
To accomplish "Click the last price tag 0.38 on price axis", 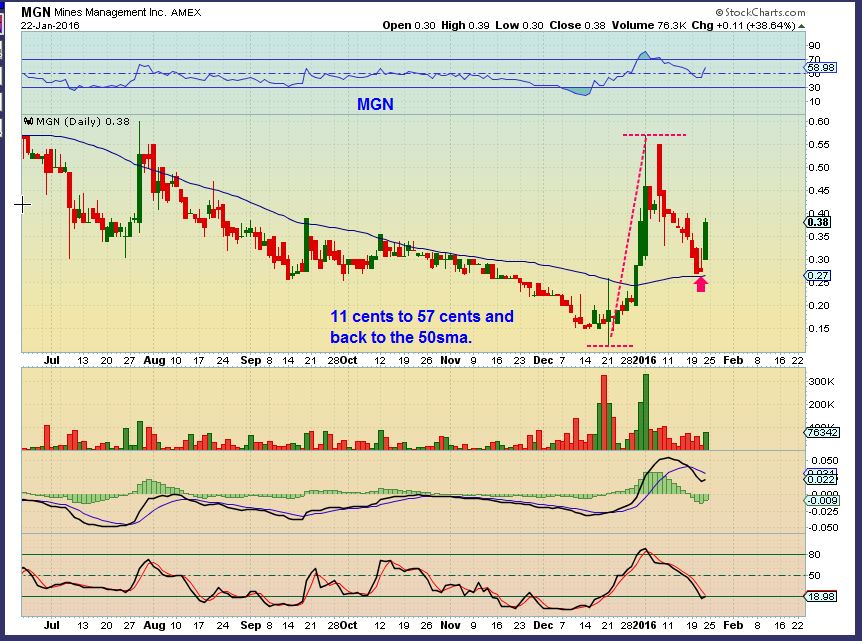I will point(818,222).
